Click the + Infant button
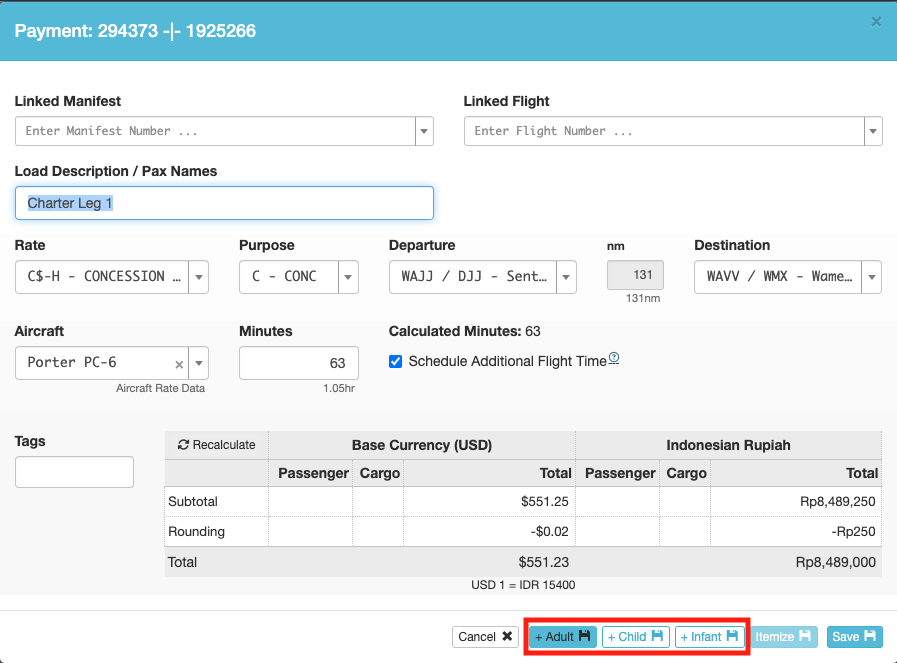Image resolution: width=897 pixels, height=663 pixels. pos(709,637)
